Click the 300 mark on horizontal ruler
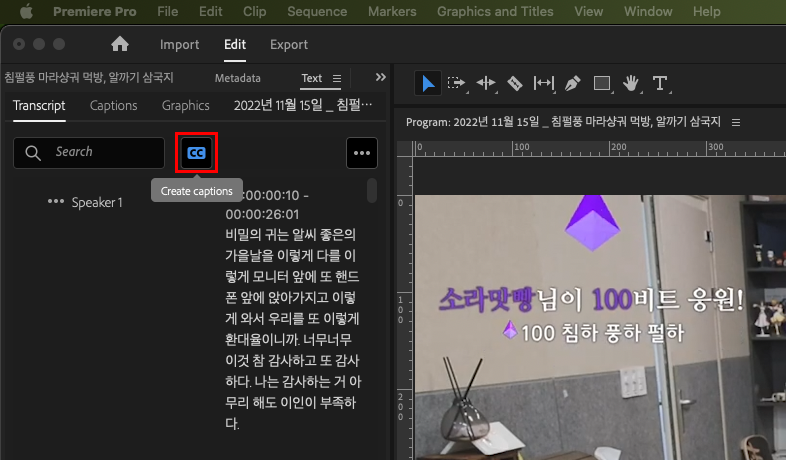Image resolution: width=786 pixels, height=460 pixels. (x=715, y=147)
